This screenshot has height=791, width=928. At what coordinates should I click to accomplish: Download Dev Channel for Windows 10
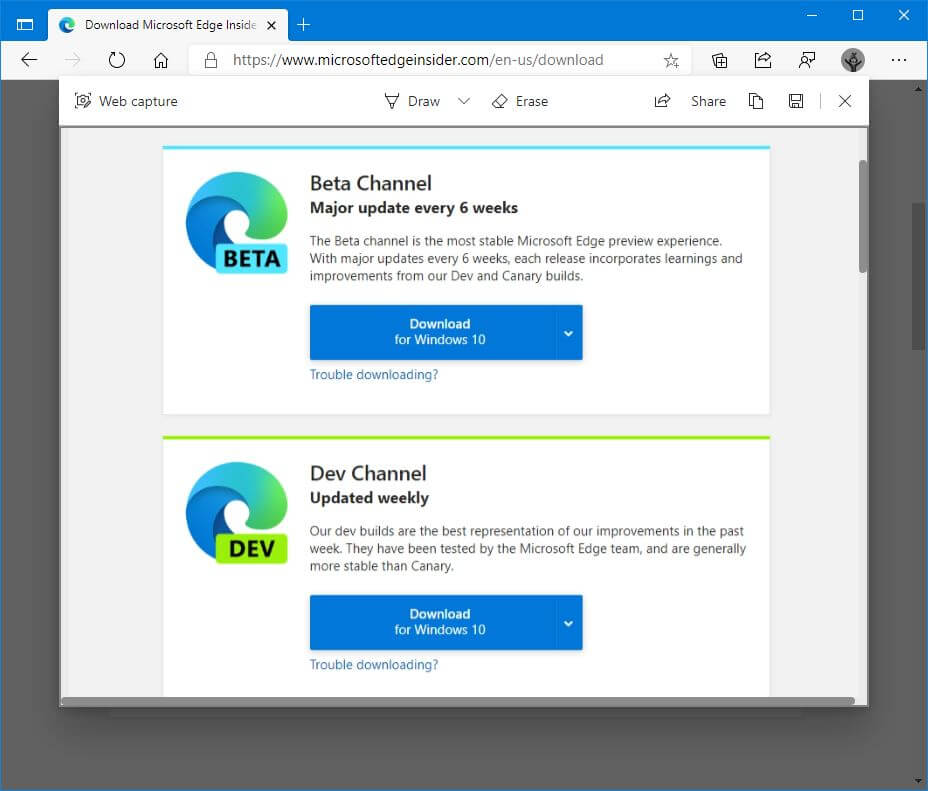(x=433, y=622)
